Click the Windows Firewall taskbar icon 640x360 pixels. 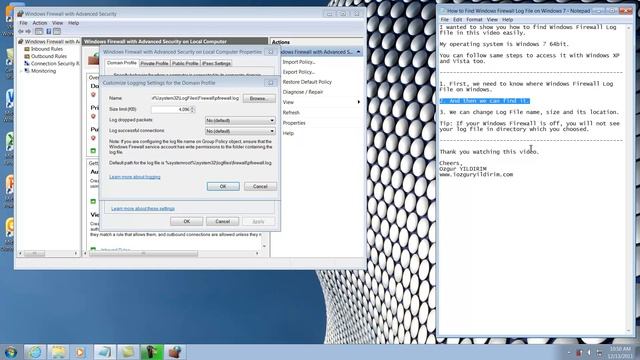pos(175,352)
